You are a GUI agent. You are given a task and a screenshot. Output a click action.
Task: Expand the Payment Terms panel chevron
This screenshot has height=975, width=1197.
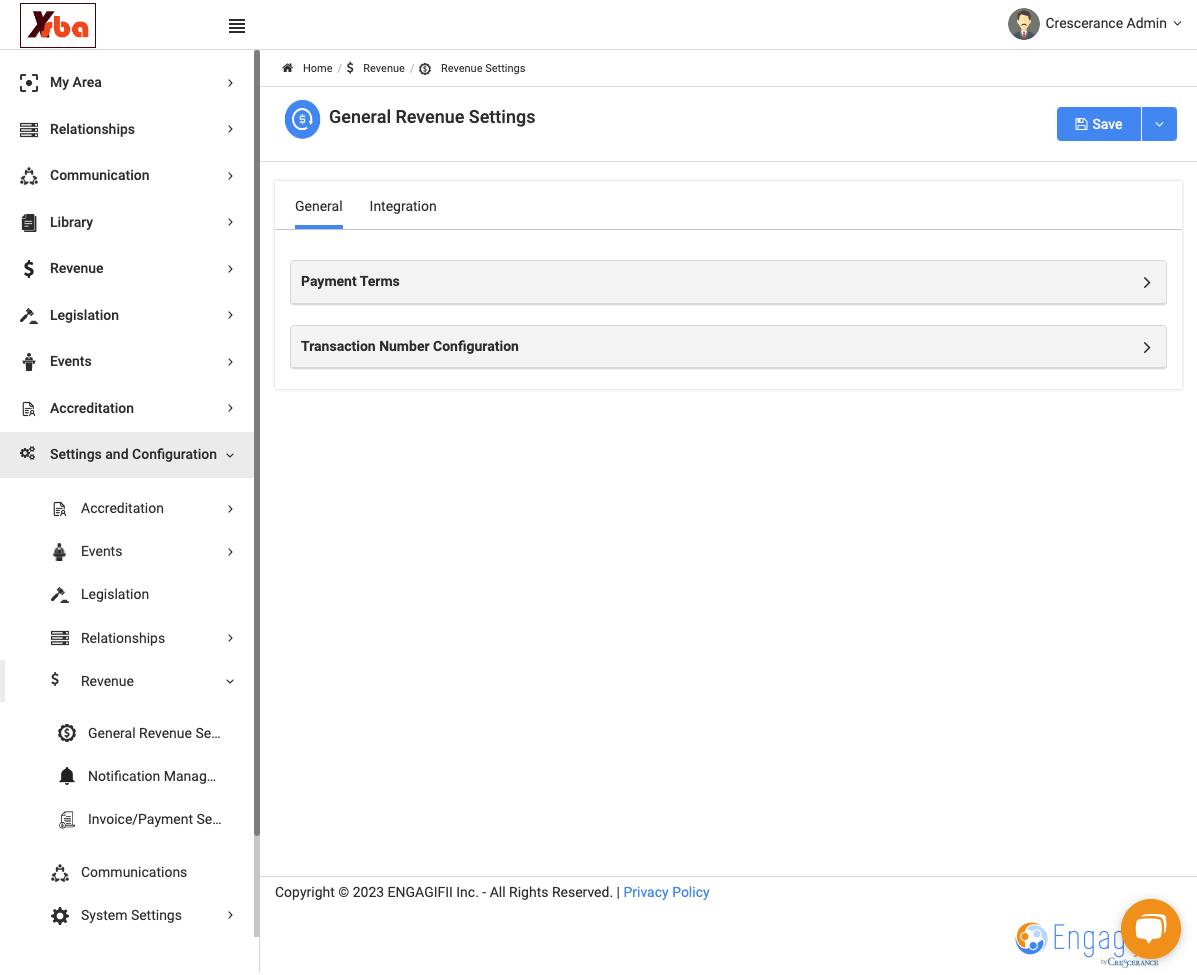(1147, 282)
